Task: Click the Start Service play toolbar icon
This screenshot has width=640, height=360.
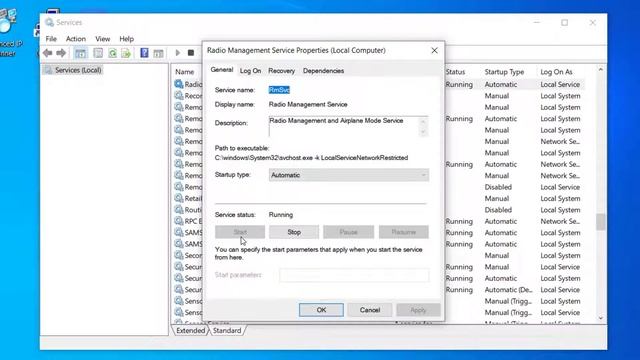Action: [x=178, y=53]
